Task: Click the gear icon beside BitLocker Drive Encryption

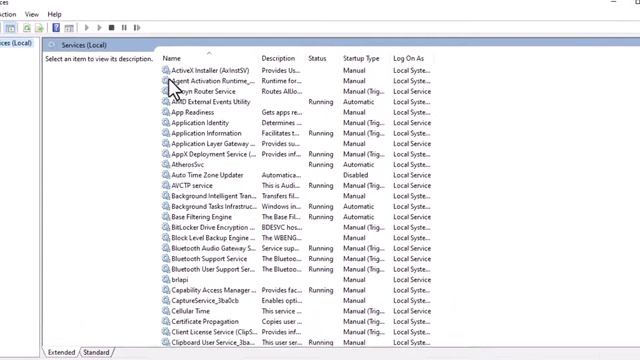Action: 166,227
